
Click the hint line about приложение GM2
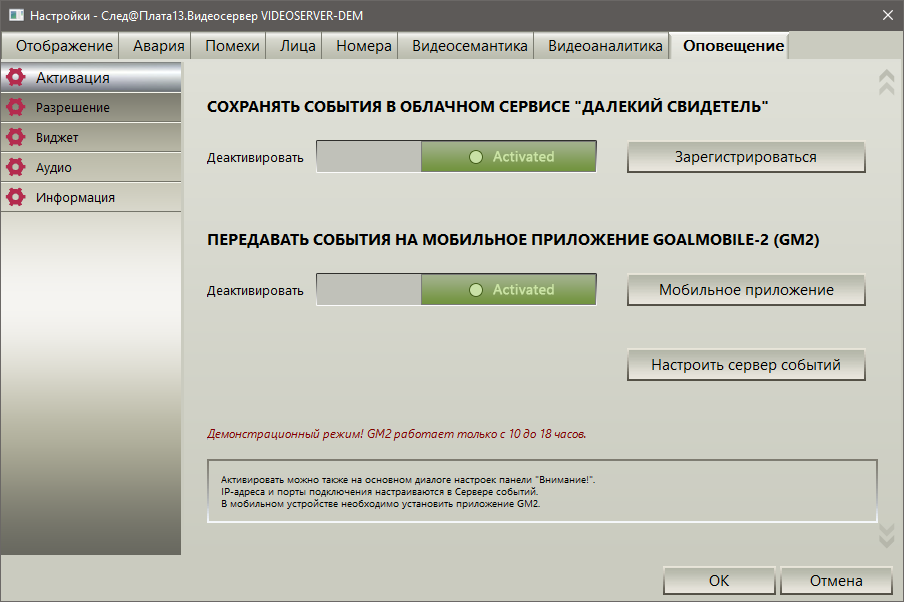(381, 504)
